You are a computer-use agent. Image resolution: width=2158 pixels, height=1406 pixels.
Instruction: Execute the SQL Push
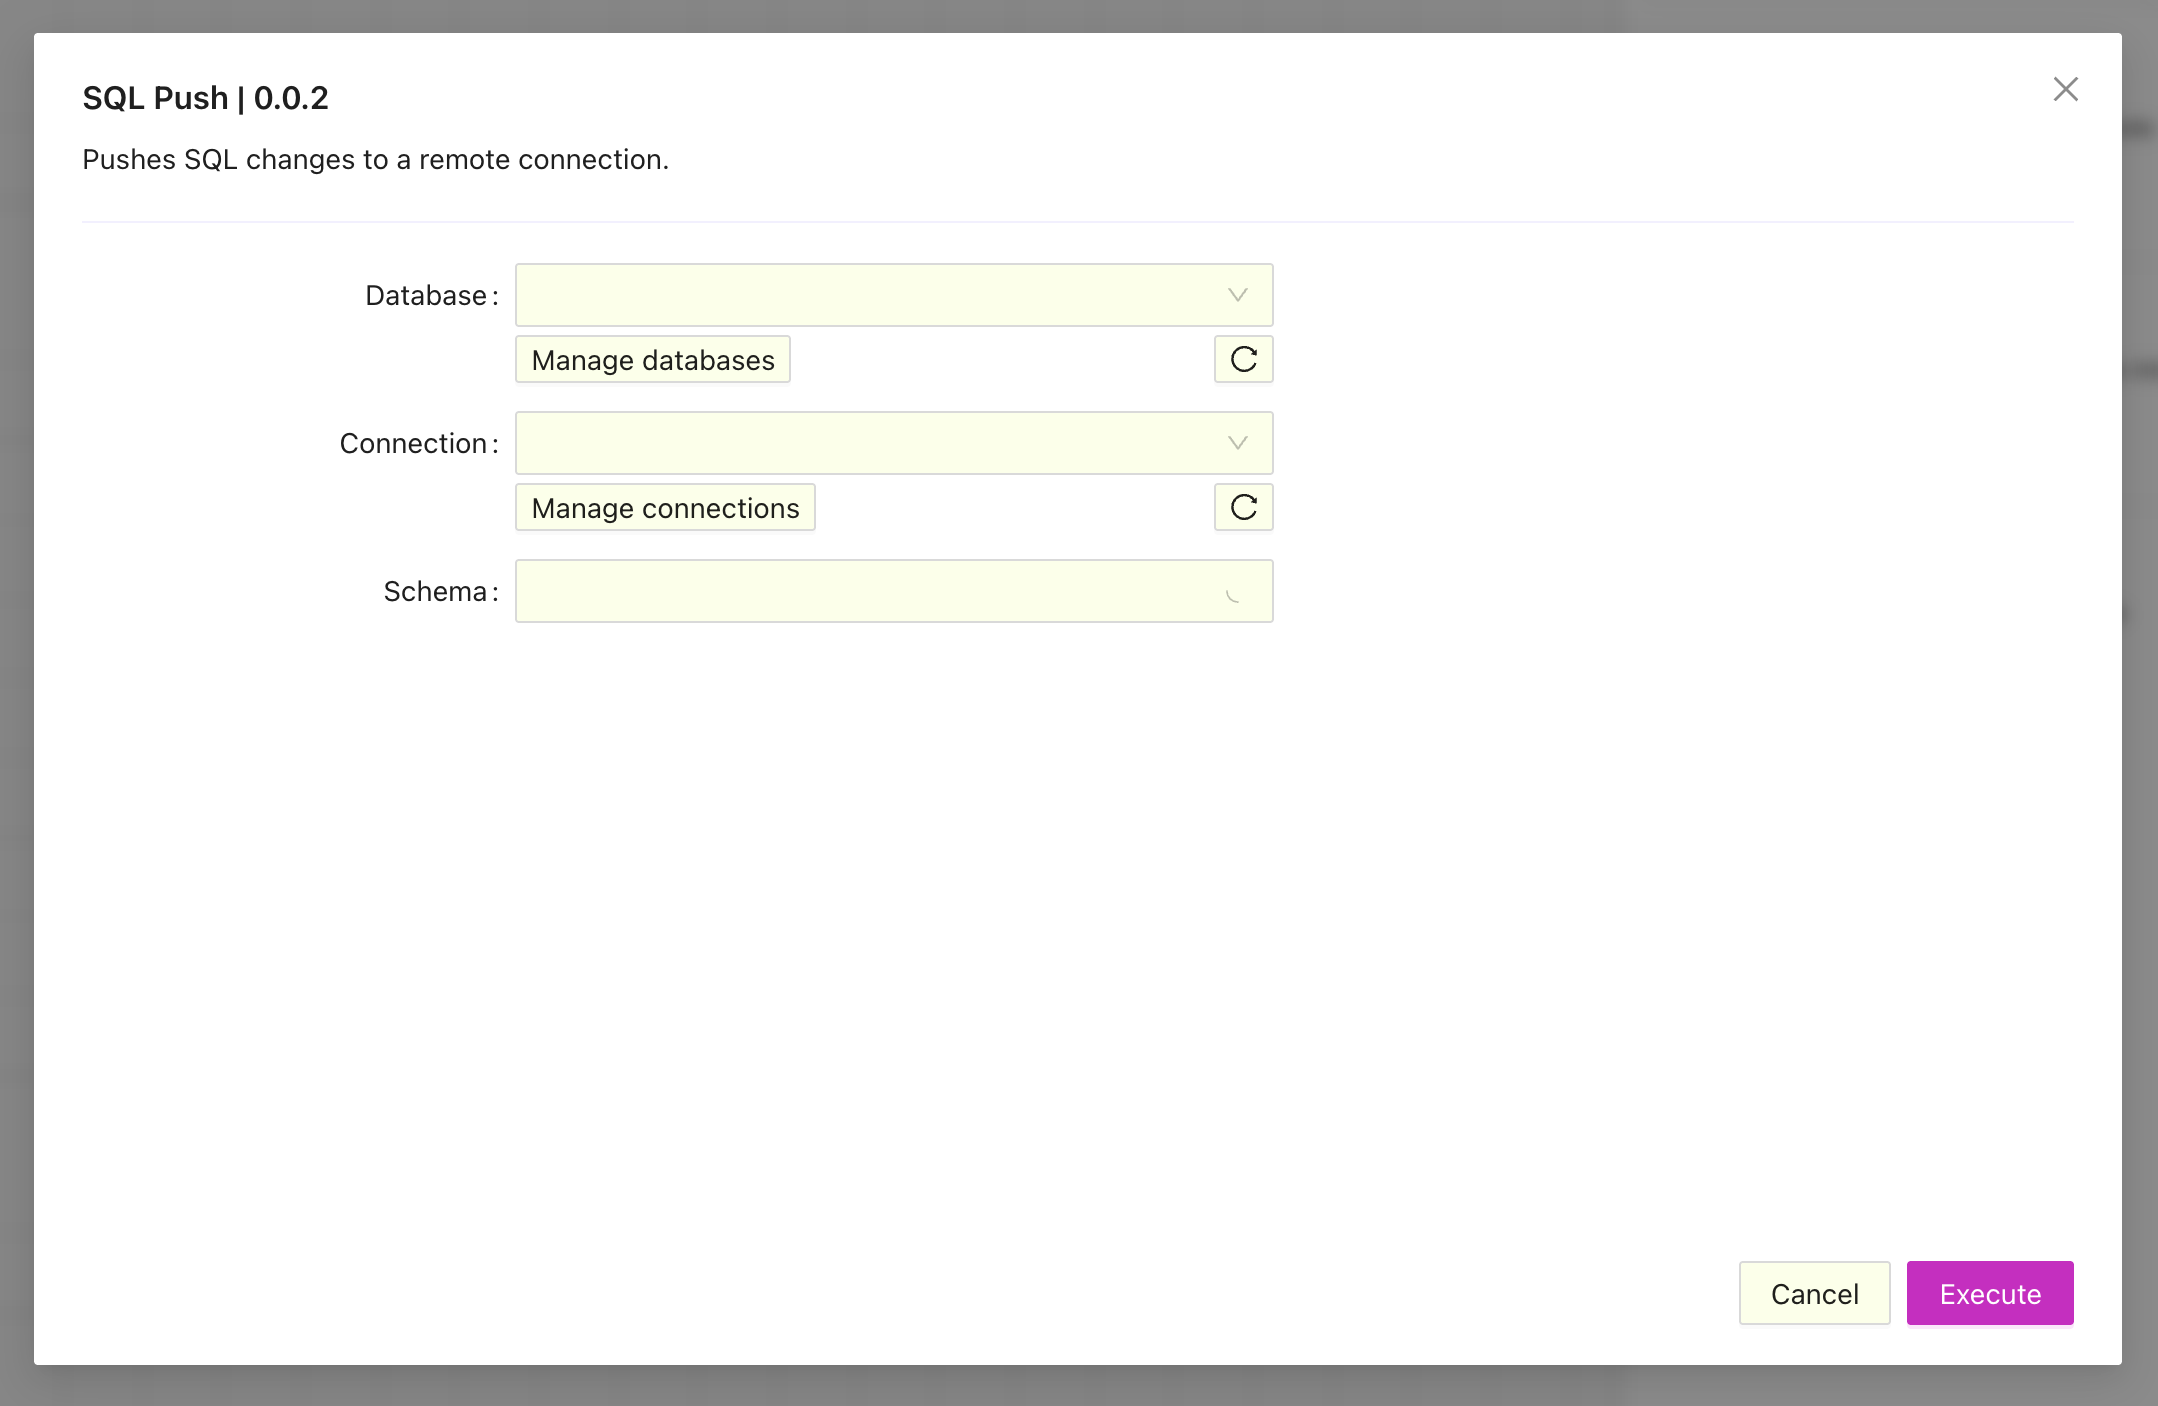[x=1989, y=1293]
